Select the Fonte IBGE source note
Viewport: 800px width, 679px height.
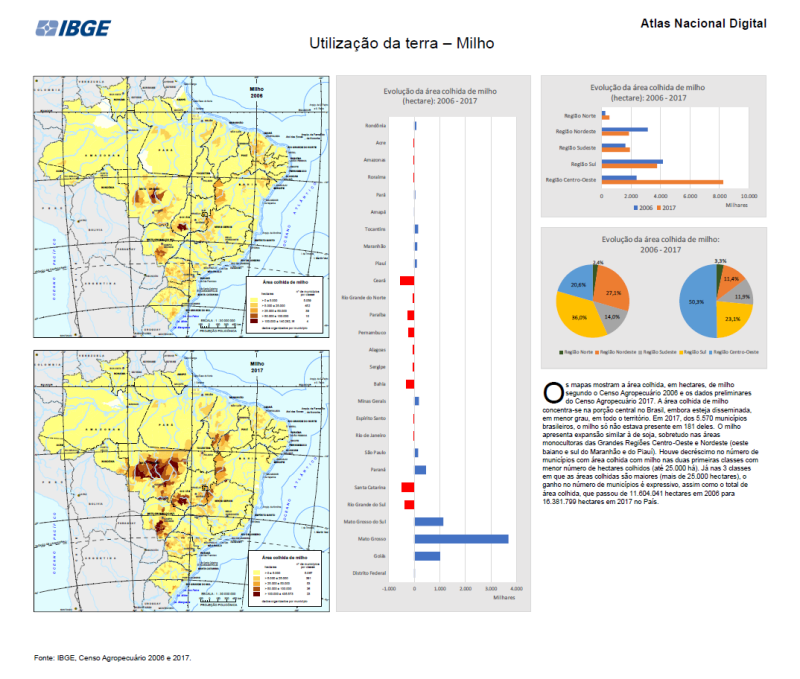click(112, 658)
